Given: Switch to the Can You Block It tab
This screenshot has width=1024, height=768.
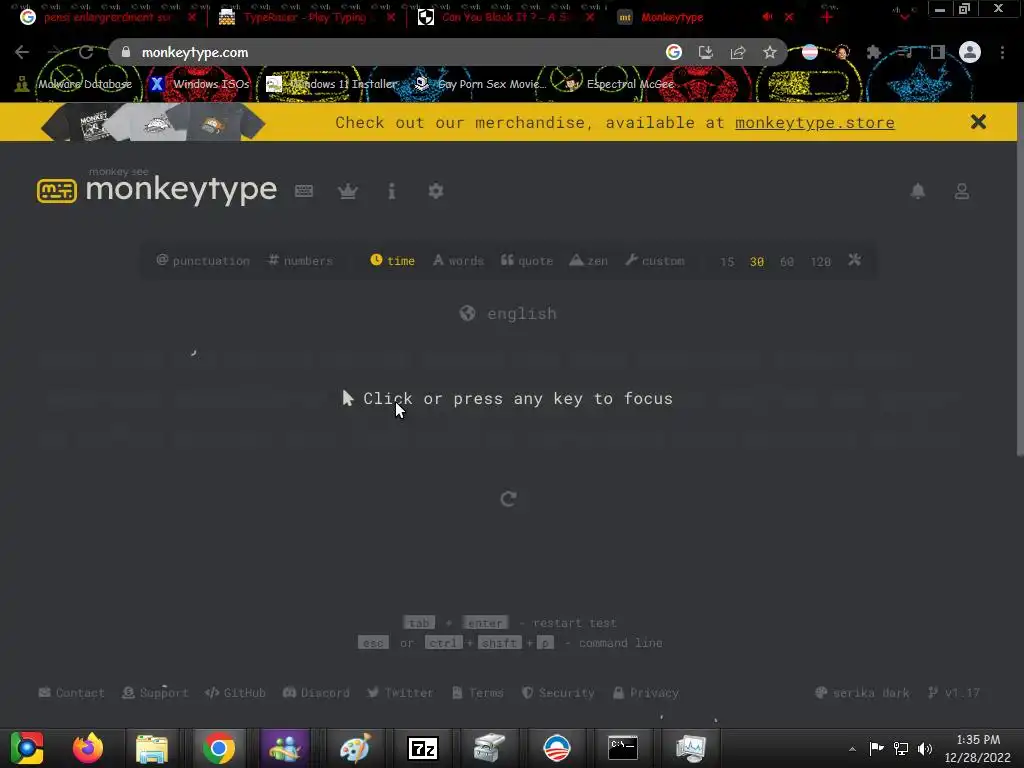Looking at the screenshot, I should (503, 18).
